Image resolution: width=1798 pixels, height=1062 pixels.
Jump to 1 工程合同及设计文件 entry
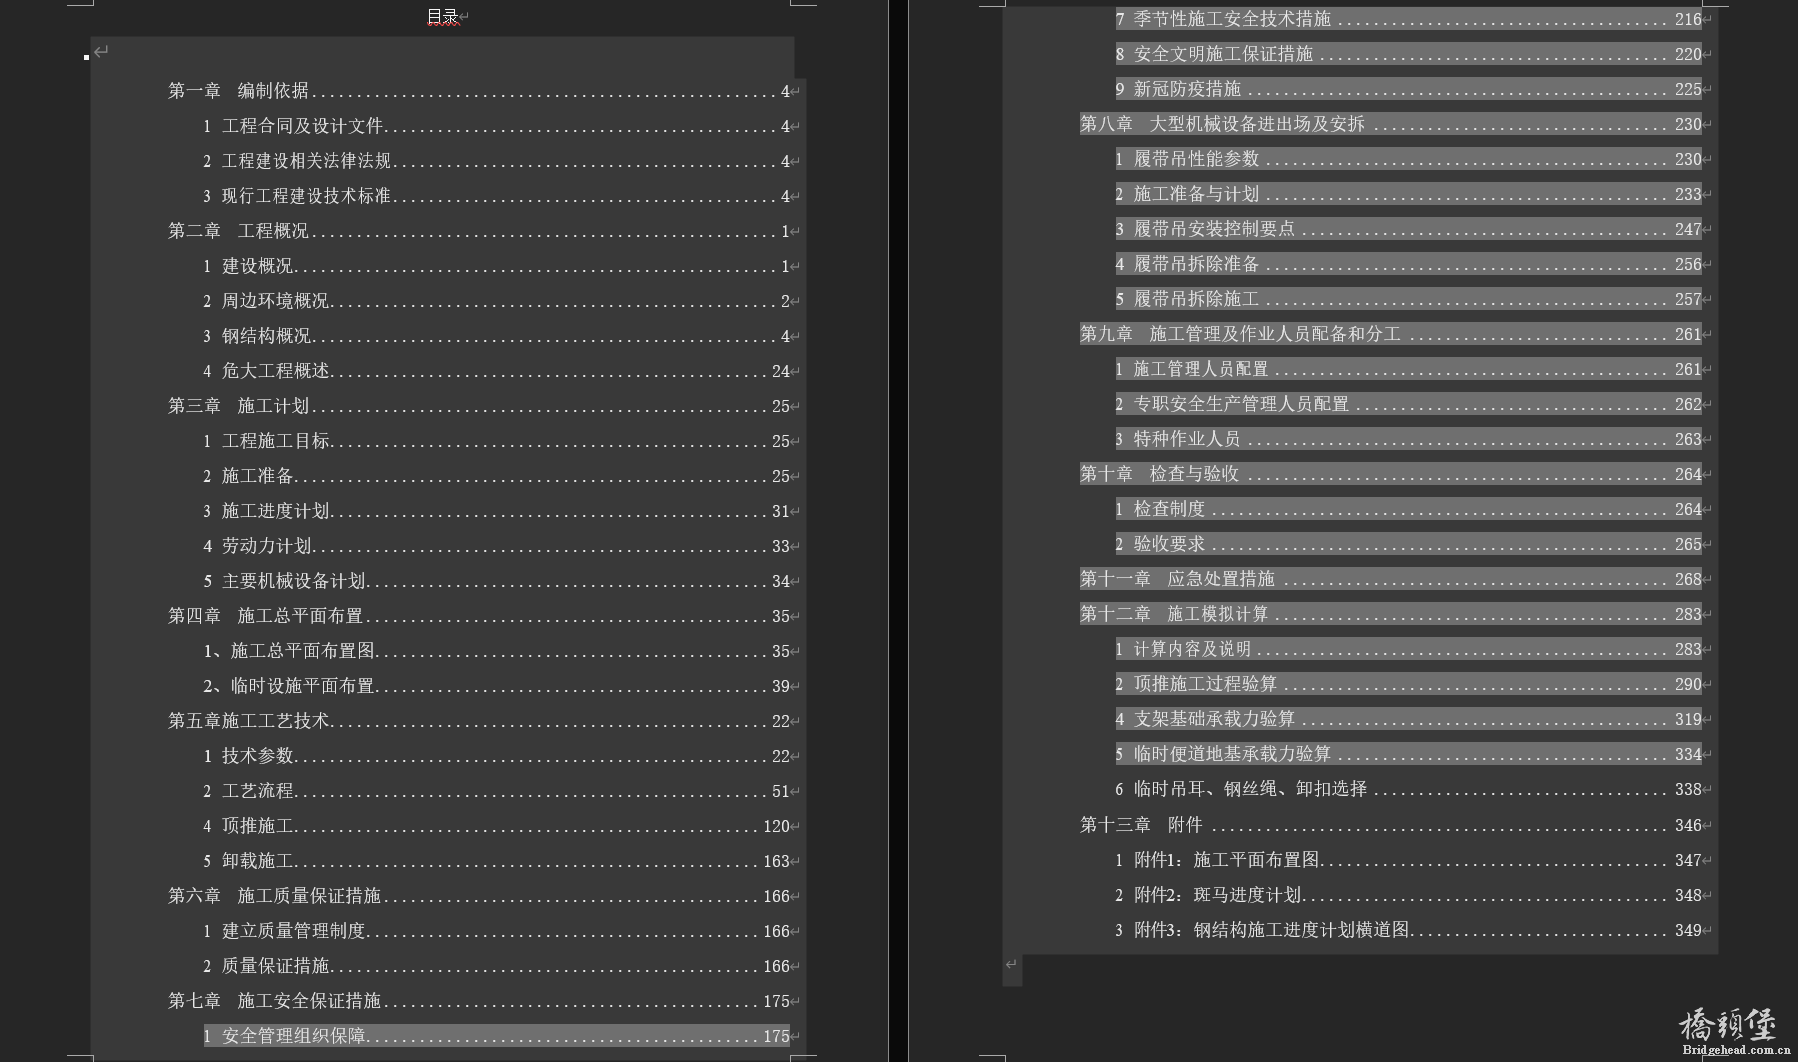coord(497,126)
